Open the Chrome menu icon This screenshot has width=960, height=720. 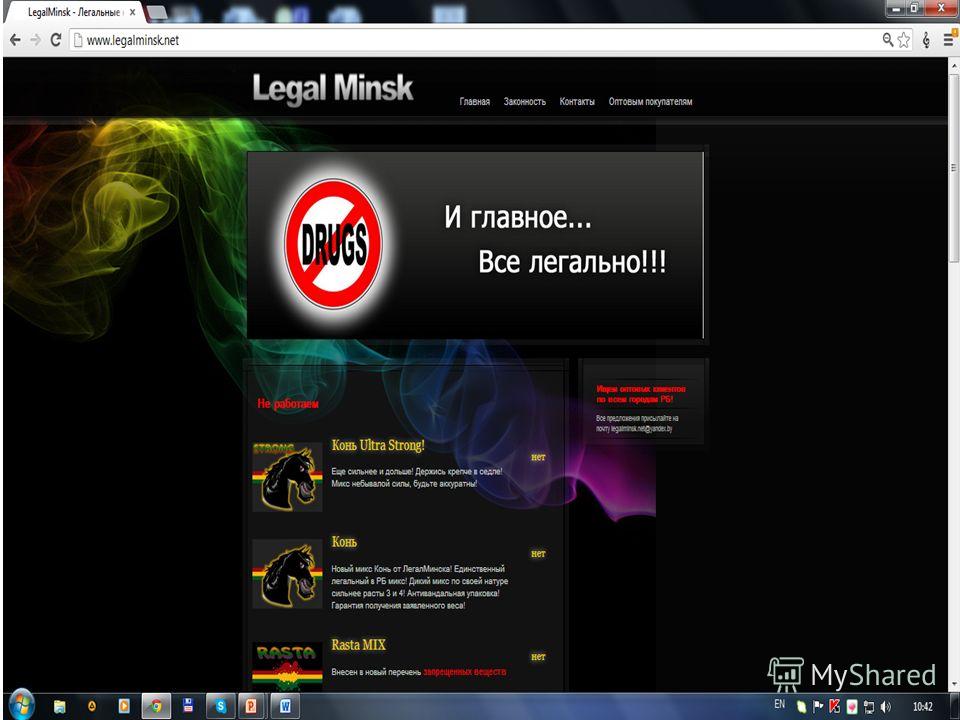[949, 40]
